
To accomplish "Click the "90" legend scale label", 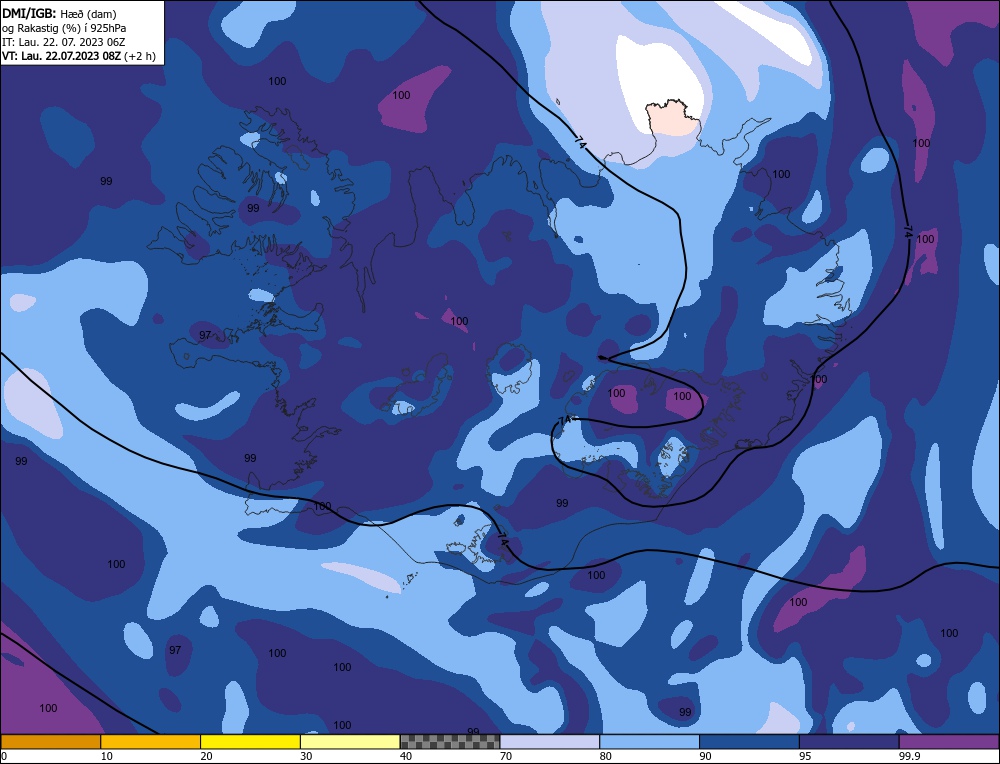I will tap(705, 756).
